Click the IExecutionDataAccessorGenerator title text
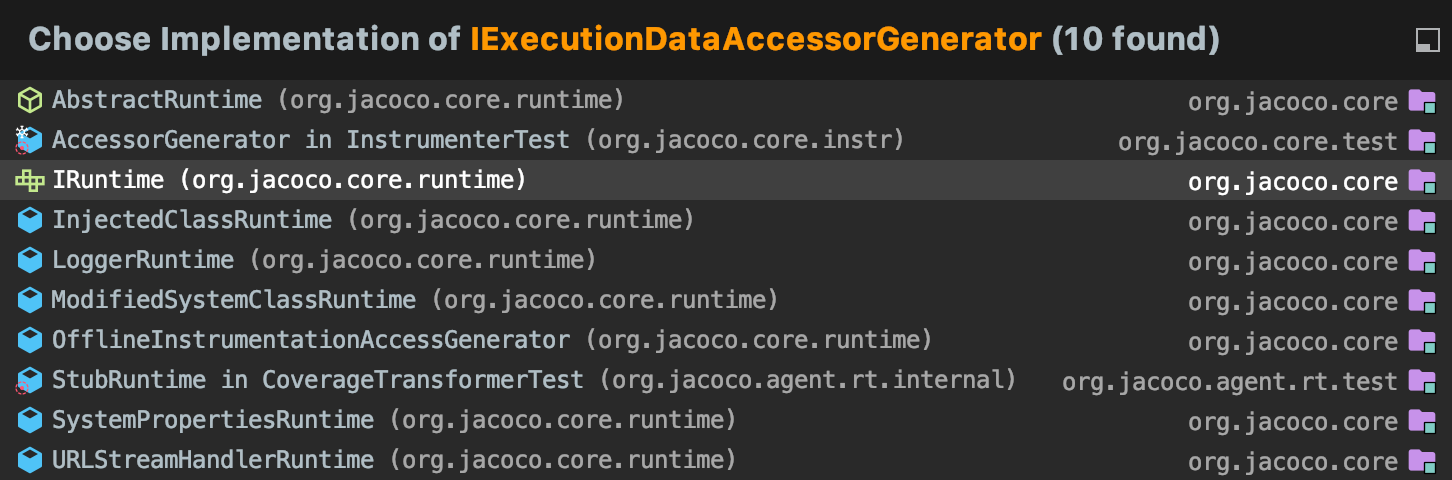Screen dimensions: 1452x480 click(755, 40)
